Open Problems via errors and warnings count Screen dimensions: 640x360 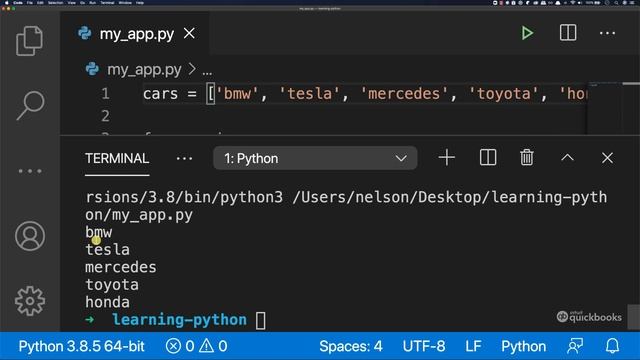point(196,346)
